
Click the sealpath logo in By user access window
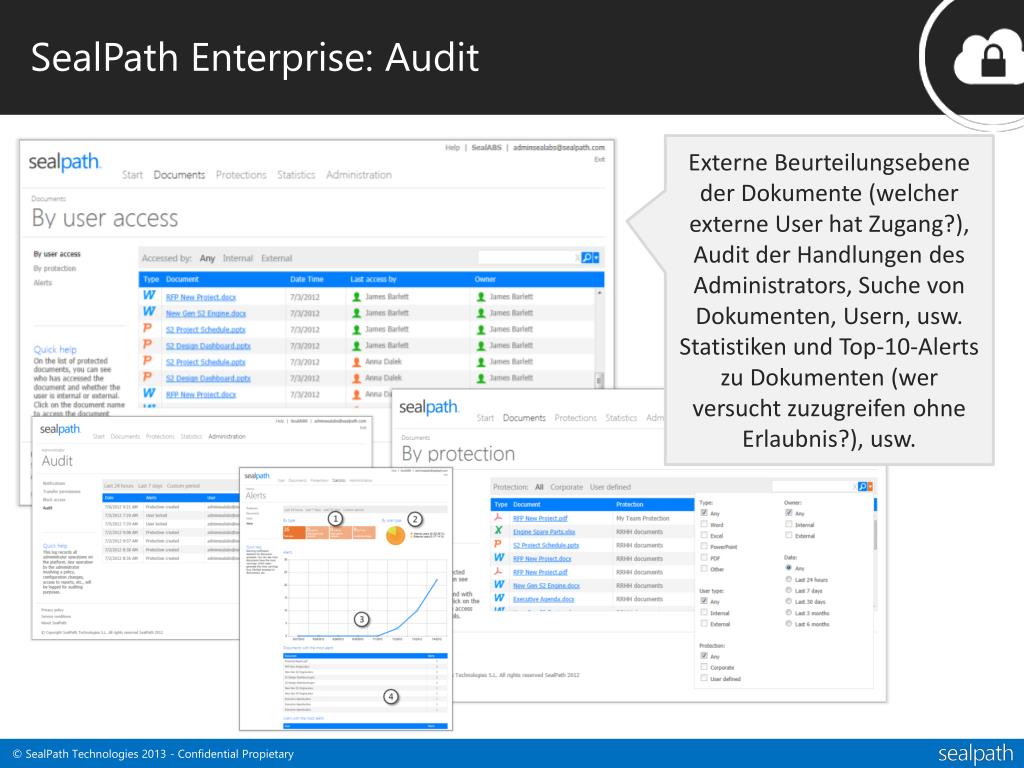point(64,161)
